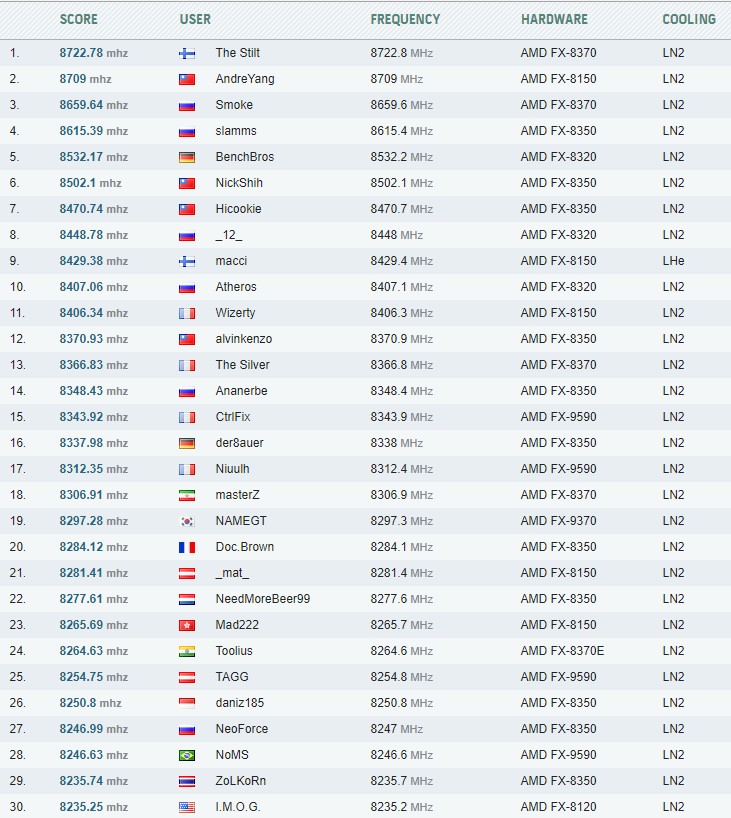Image resolution: width=731 pixels, height=818 pixels.
Task: Open user profile TAGG
Action: click(x=232, y=677)
